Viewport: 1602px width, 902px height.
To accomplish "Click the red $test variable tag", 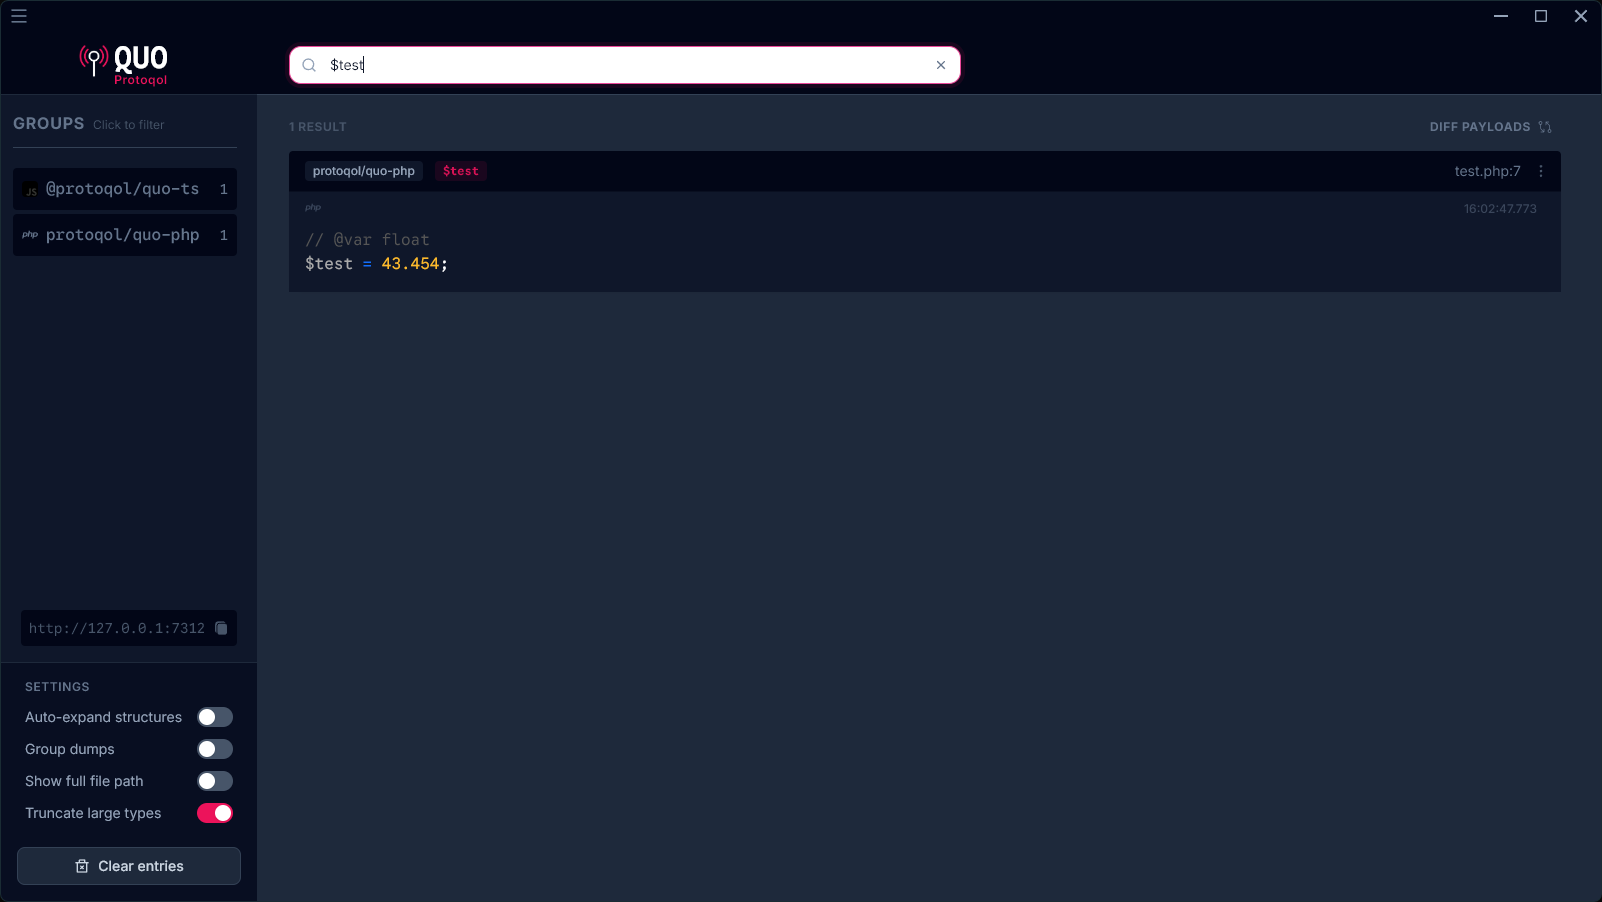I will tap(461, 171).
